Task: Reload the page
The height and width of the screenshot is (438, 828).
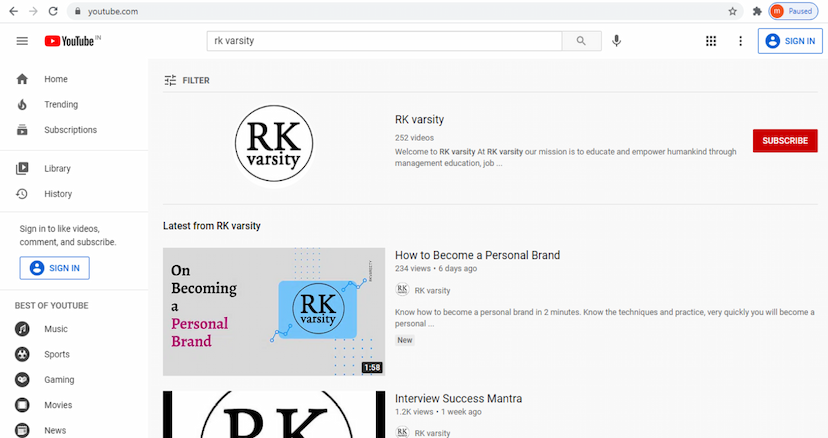Action: coord(55,11)
